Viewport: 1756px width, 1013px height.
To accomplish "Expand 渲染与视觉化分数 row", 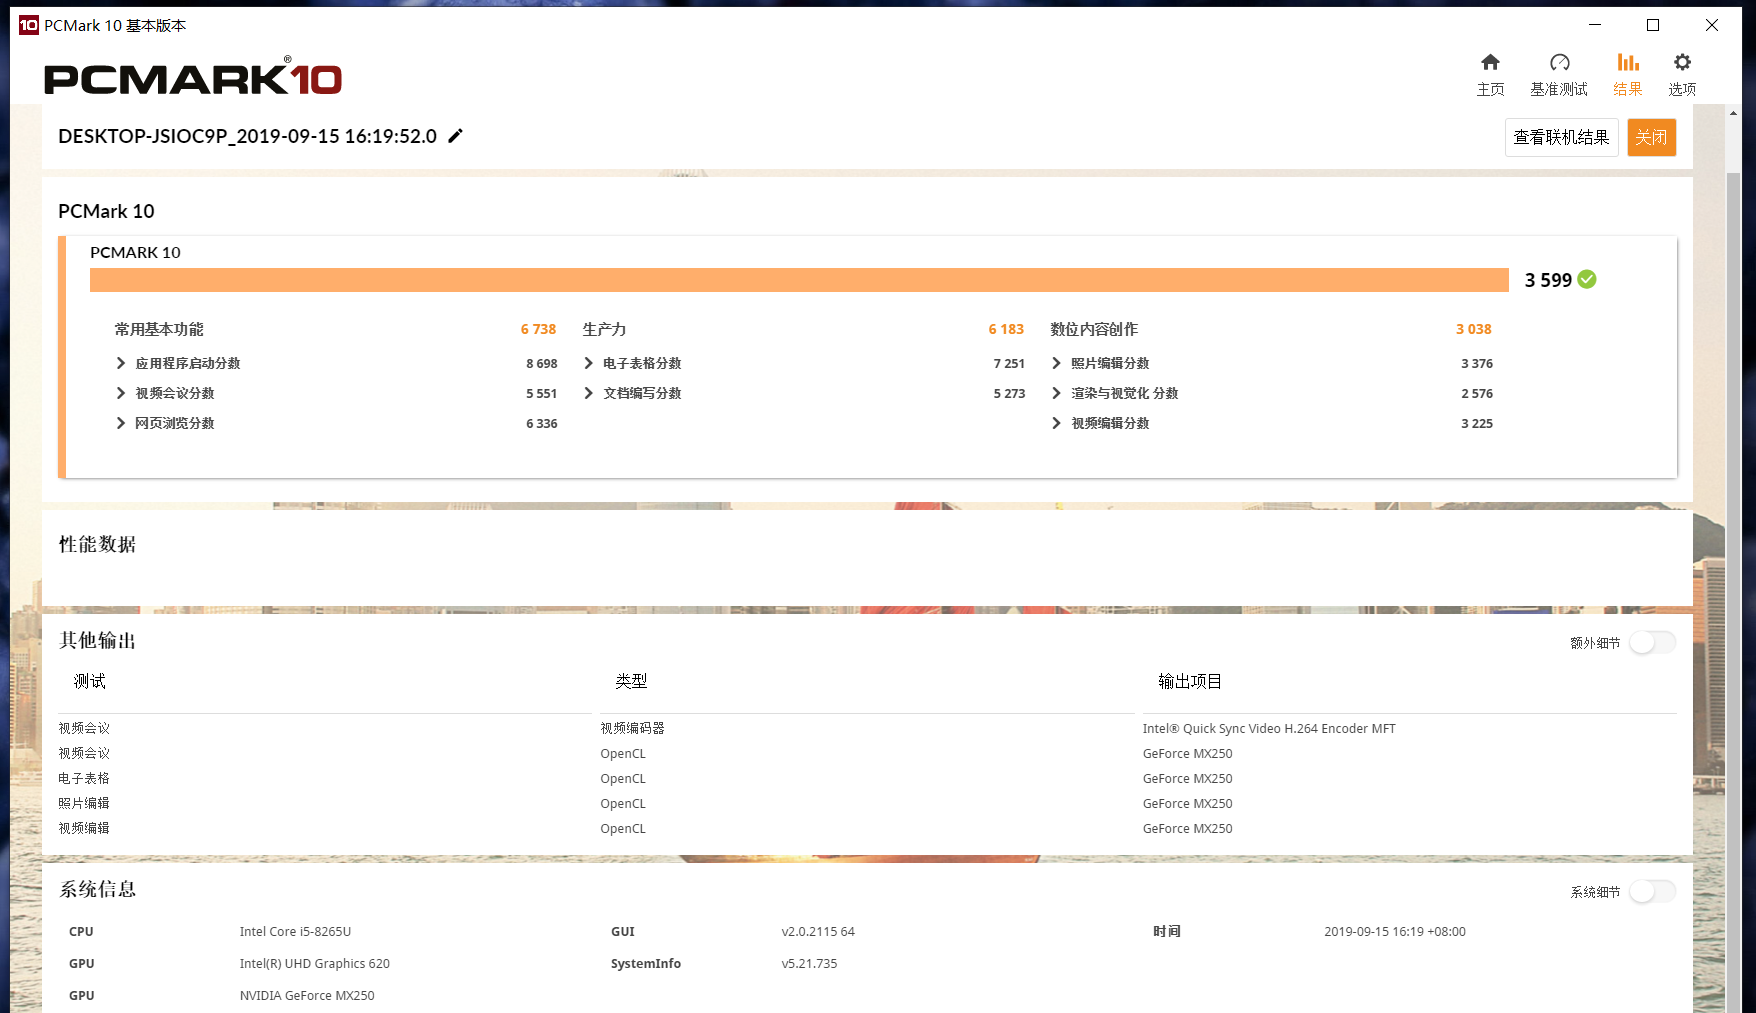I will click(1057, 393).
